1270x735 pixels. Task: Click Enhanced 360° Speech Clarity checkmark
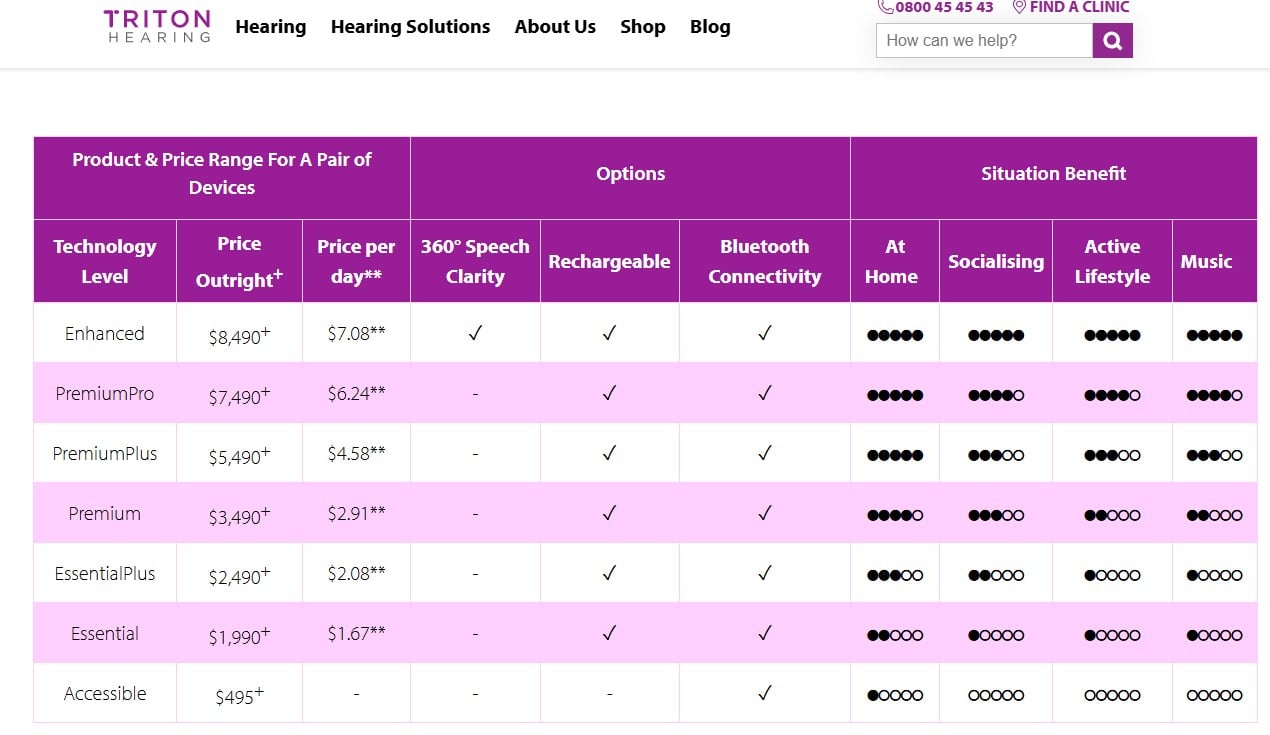pos(475,333)
